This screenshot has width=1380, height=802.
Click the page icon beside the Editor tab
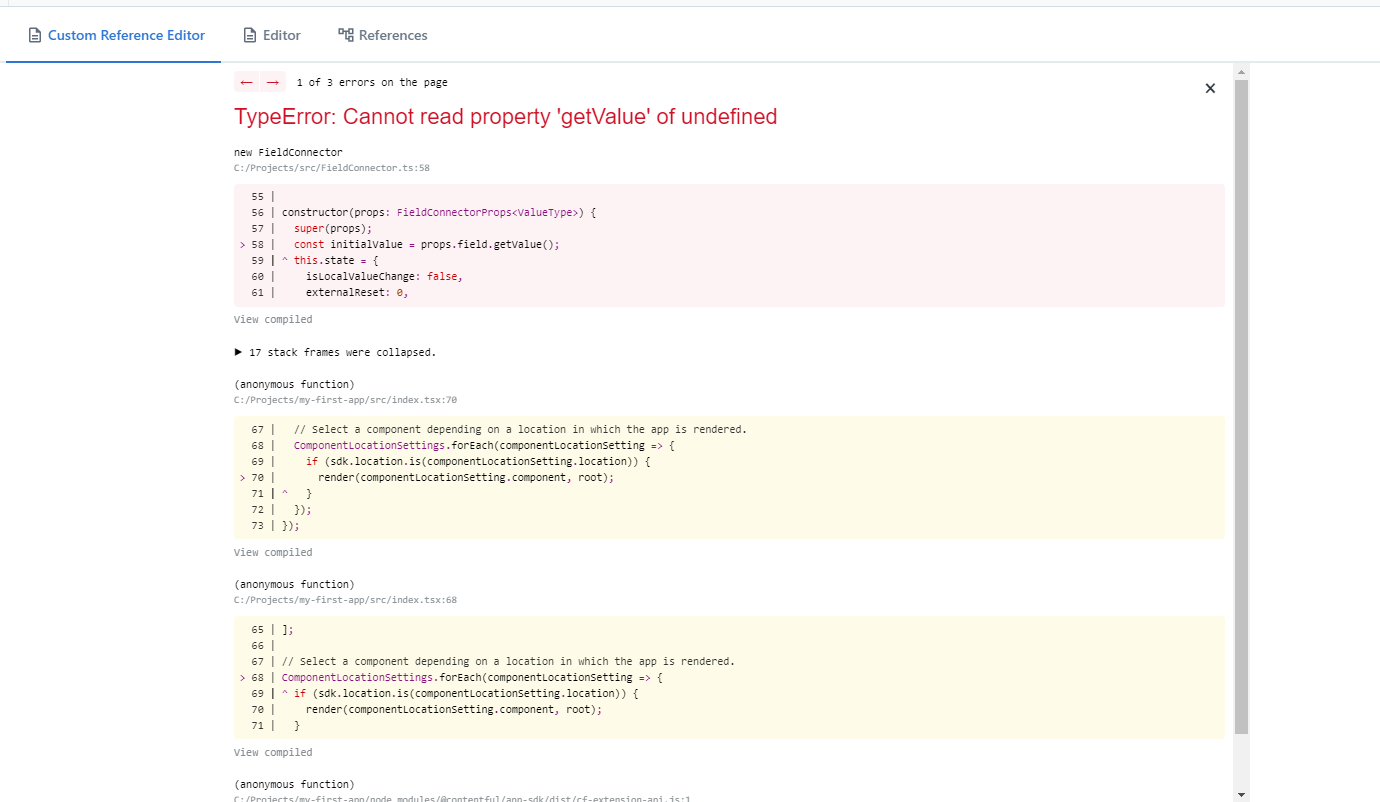point(248,34)
